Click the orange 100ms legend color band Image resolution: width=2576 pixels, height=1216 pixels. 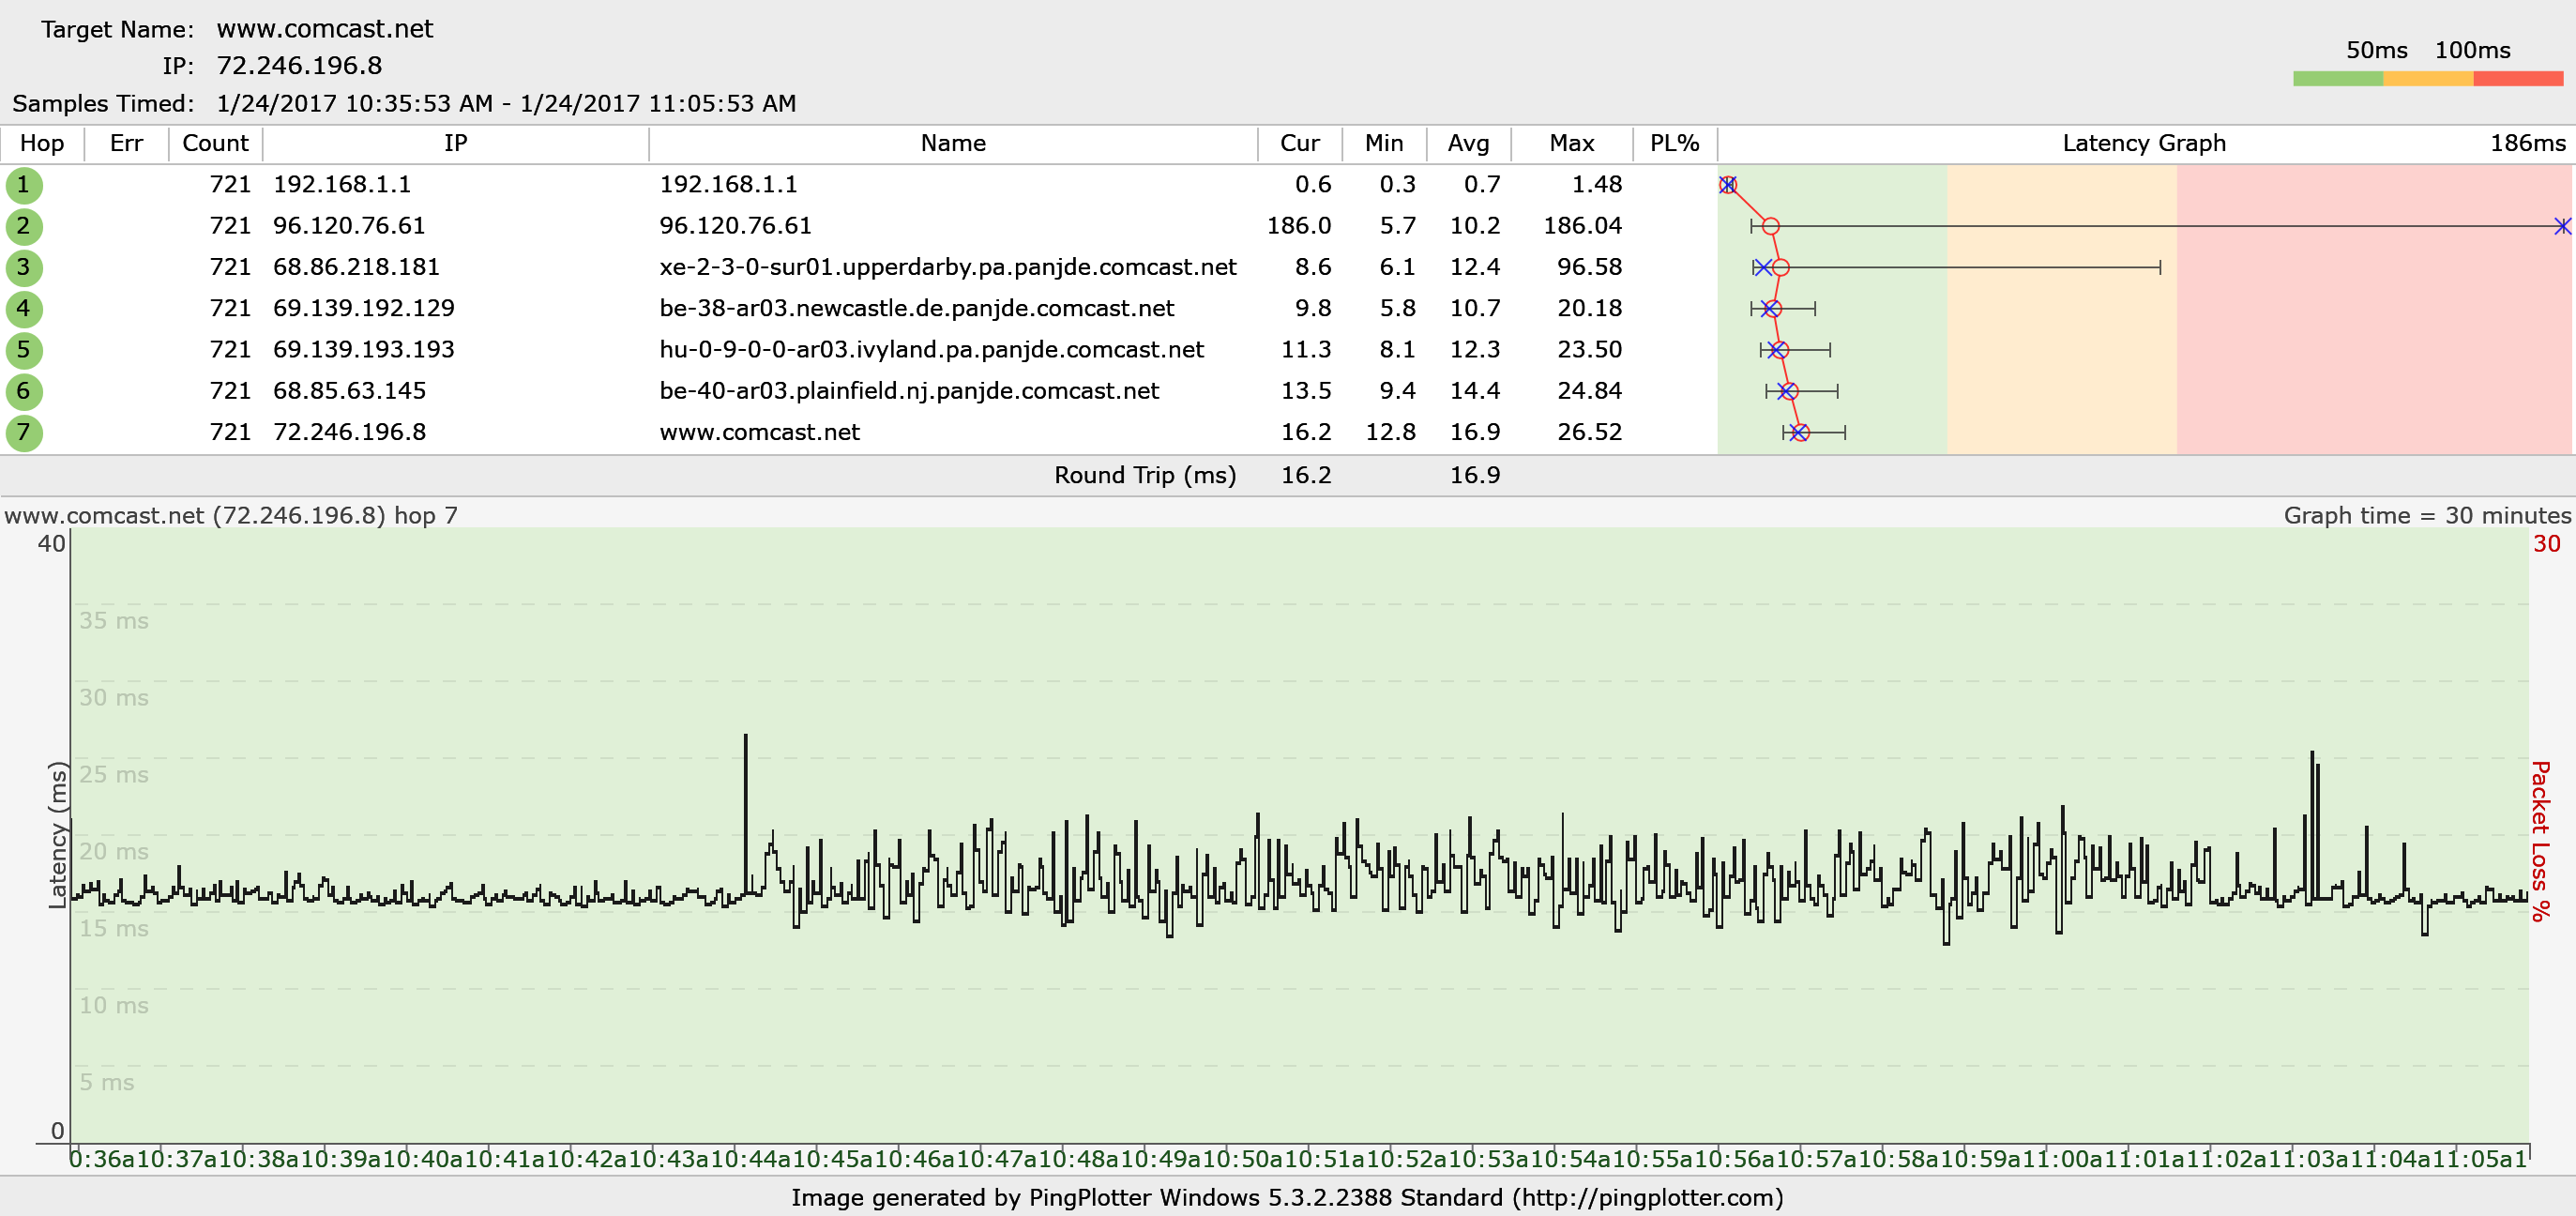pos(2428,79)
